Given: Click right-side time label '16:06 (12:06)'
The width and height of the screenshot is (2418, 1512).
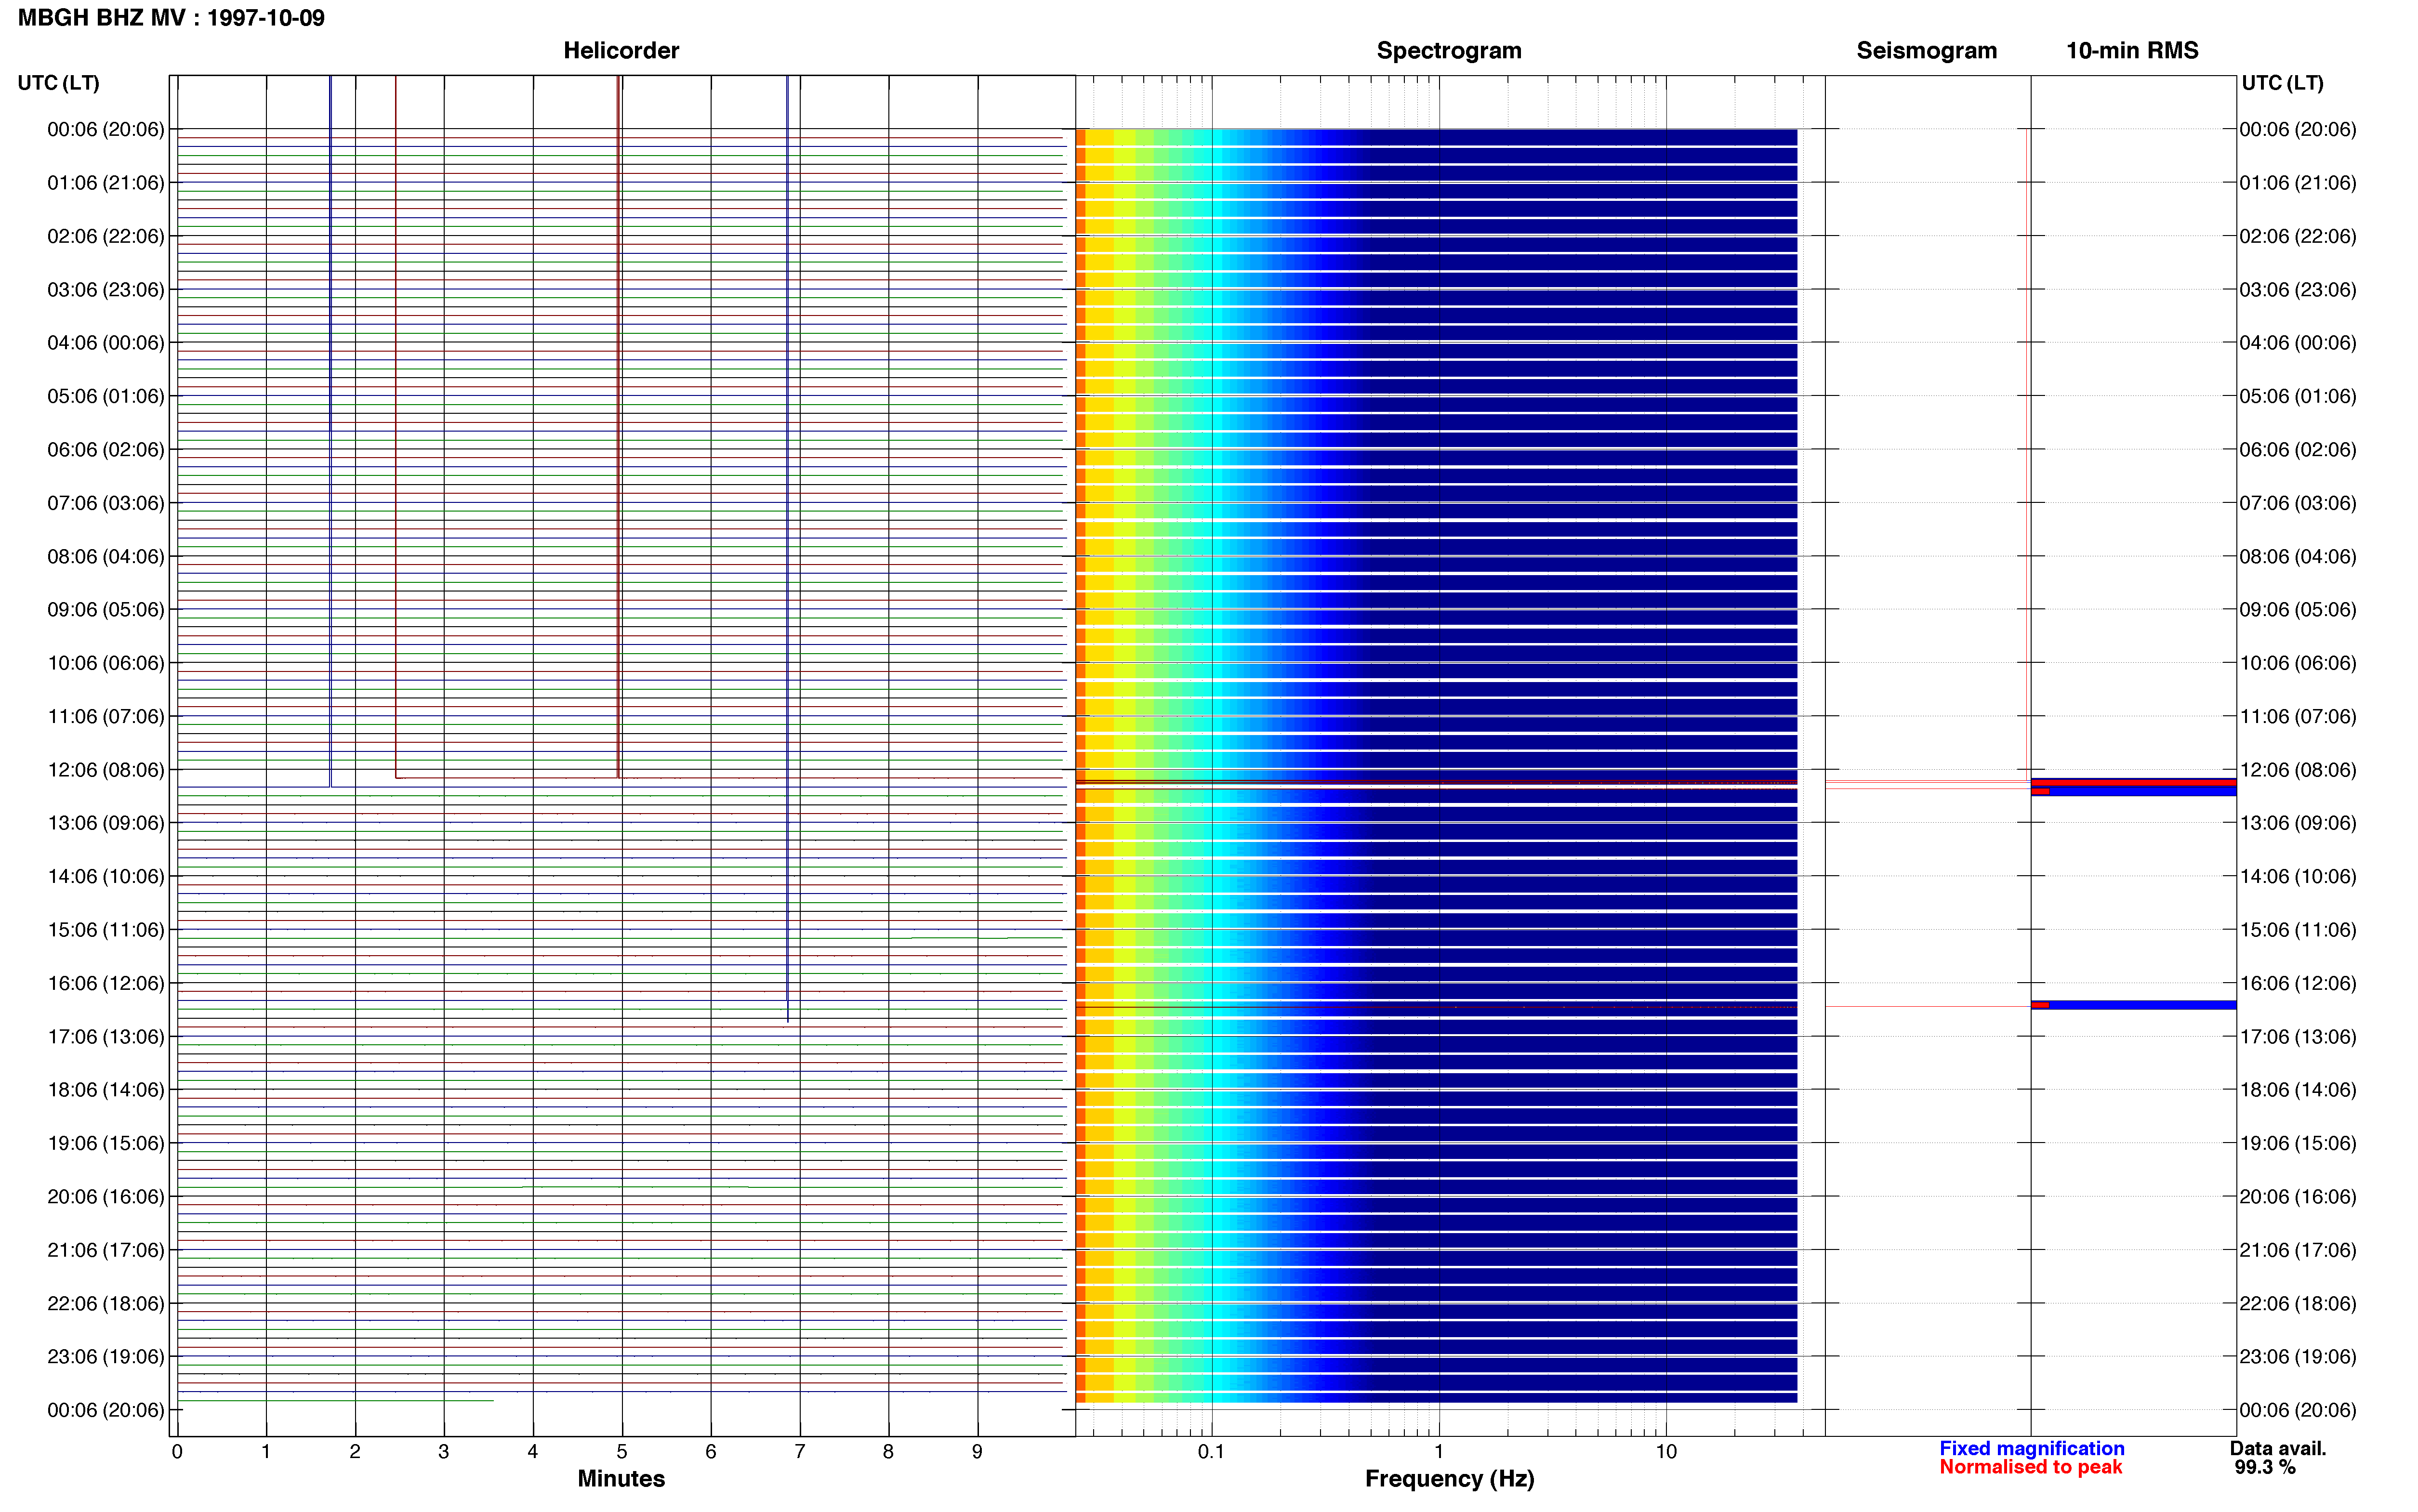Looking at the screenshot, I should [x=2298, y=983].
